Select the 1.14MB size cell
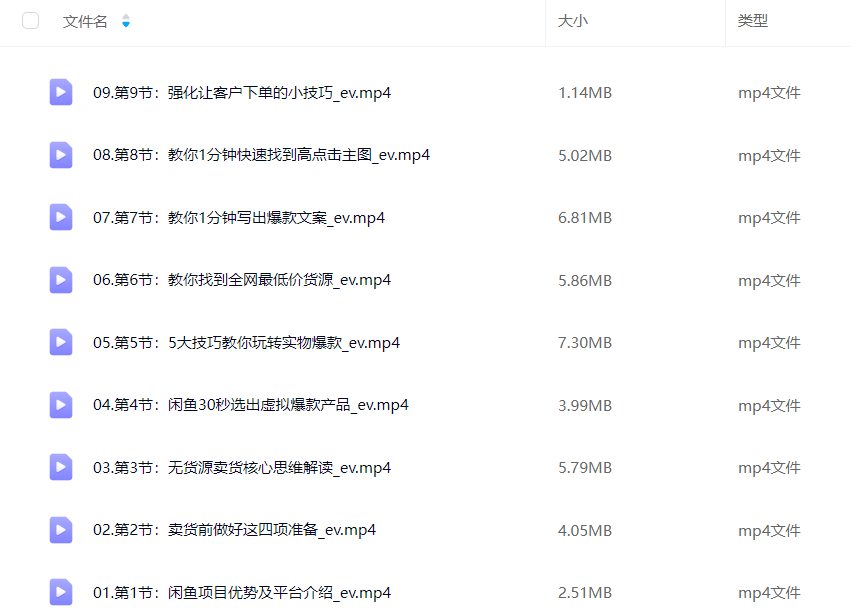This screenshot has height=611, width=851. coord(585,93)
